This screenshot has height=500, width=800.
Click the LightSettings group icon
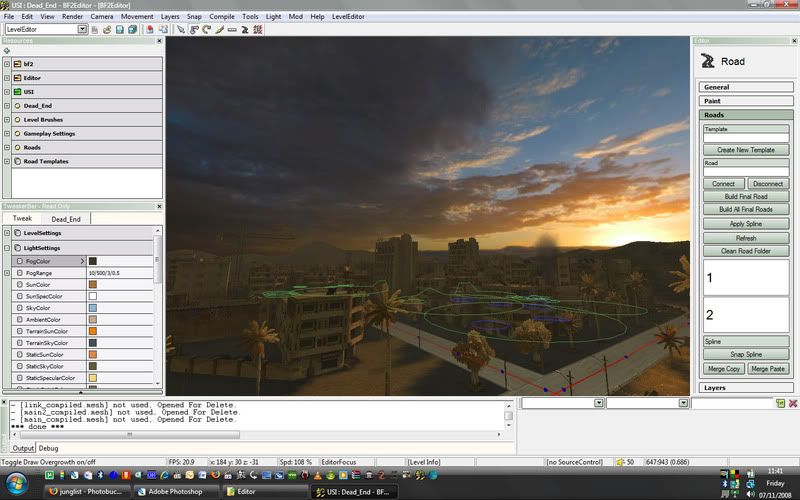coord(17,248)
